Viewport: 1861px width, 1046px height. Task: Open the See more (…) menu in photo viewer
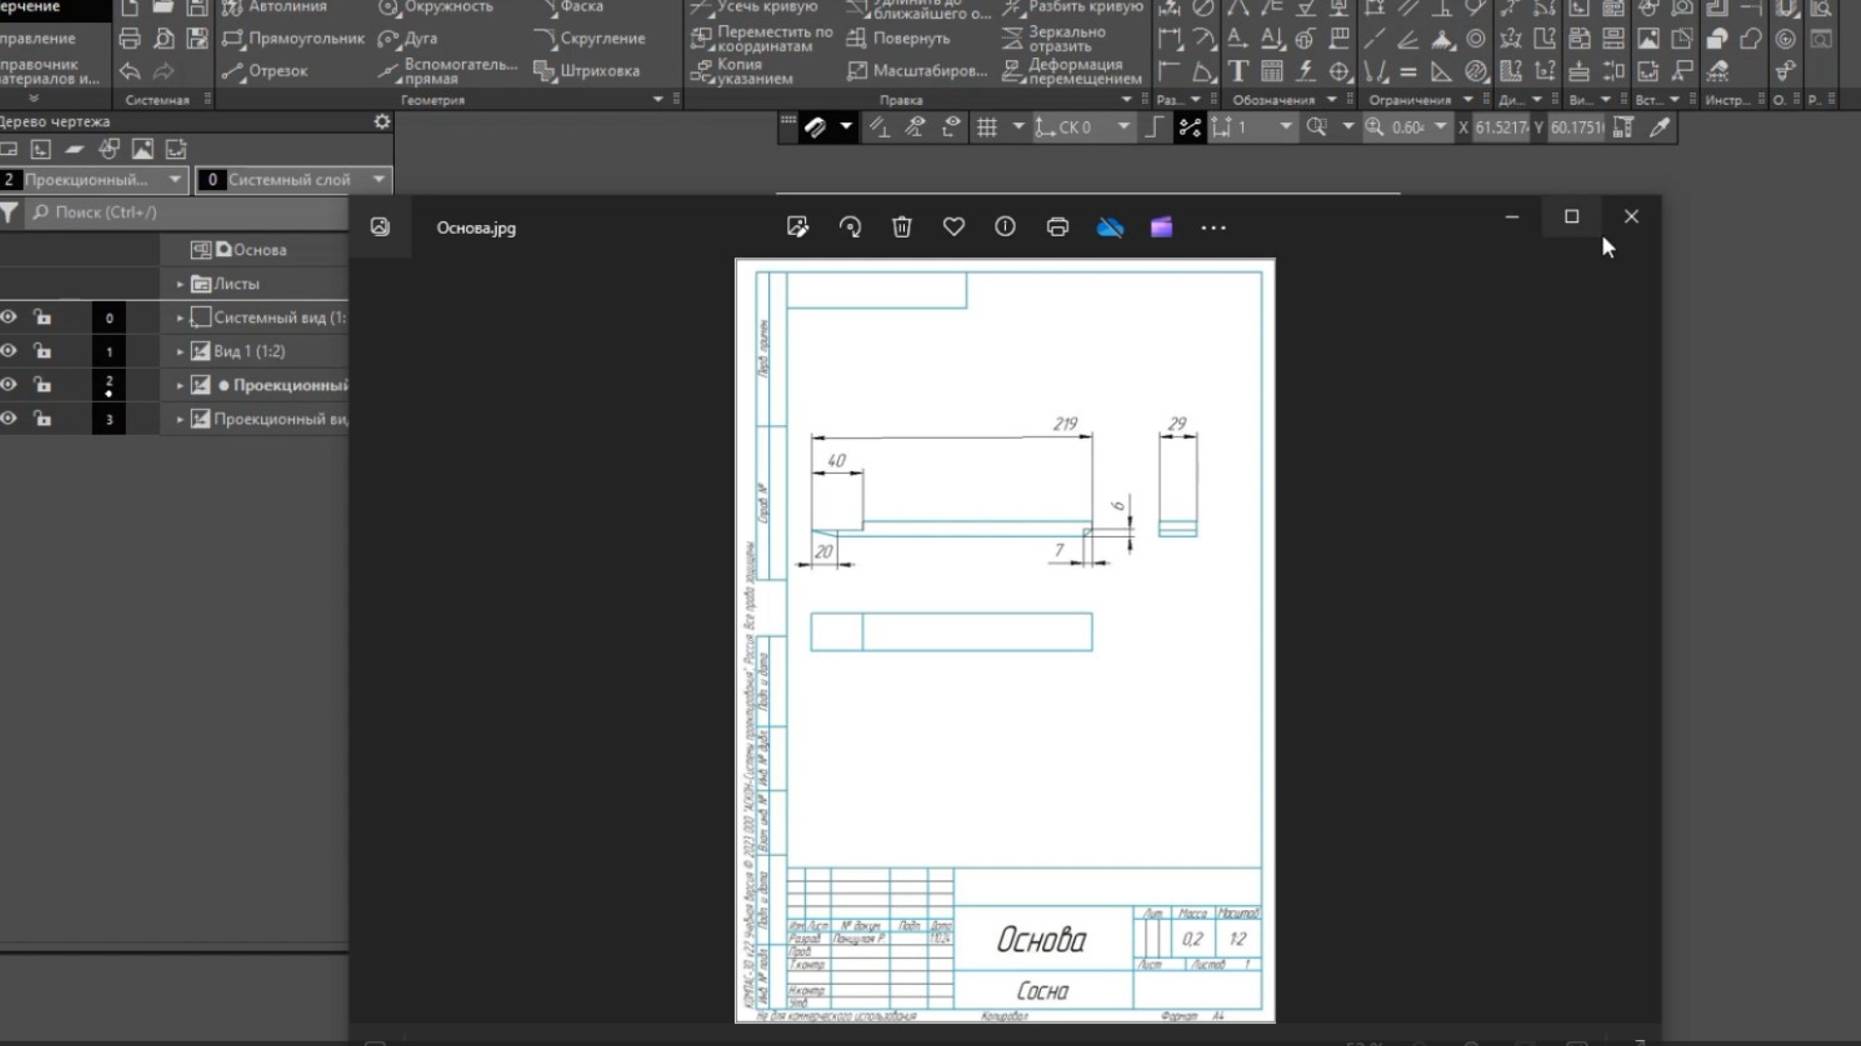coord(1213,228)
